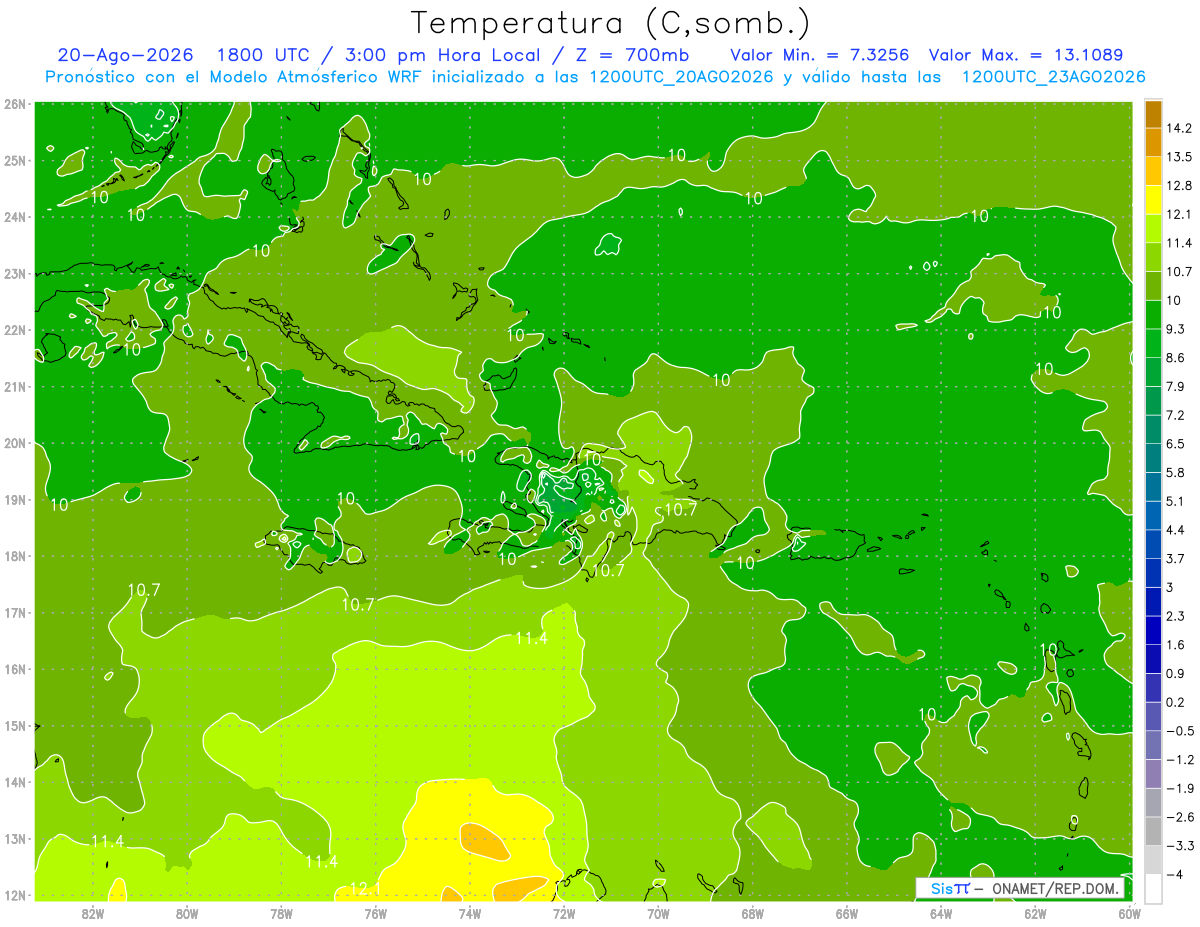
Task: Click the valid-until stamp "1200UTC_23AGO2026"
Action: 1053,77
